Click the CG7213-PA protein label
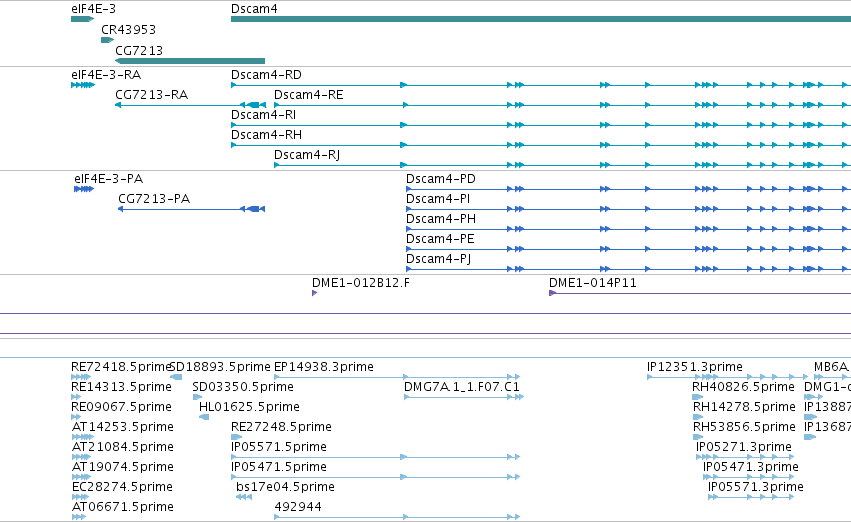This screenshot has height=522, width=851. pos(154,199)
